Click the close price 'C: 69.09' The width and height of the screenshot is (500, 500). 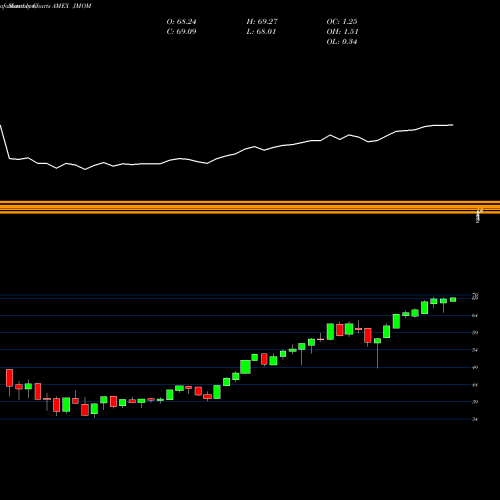coord(181,32)
